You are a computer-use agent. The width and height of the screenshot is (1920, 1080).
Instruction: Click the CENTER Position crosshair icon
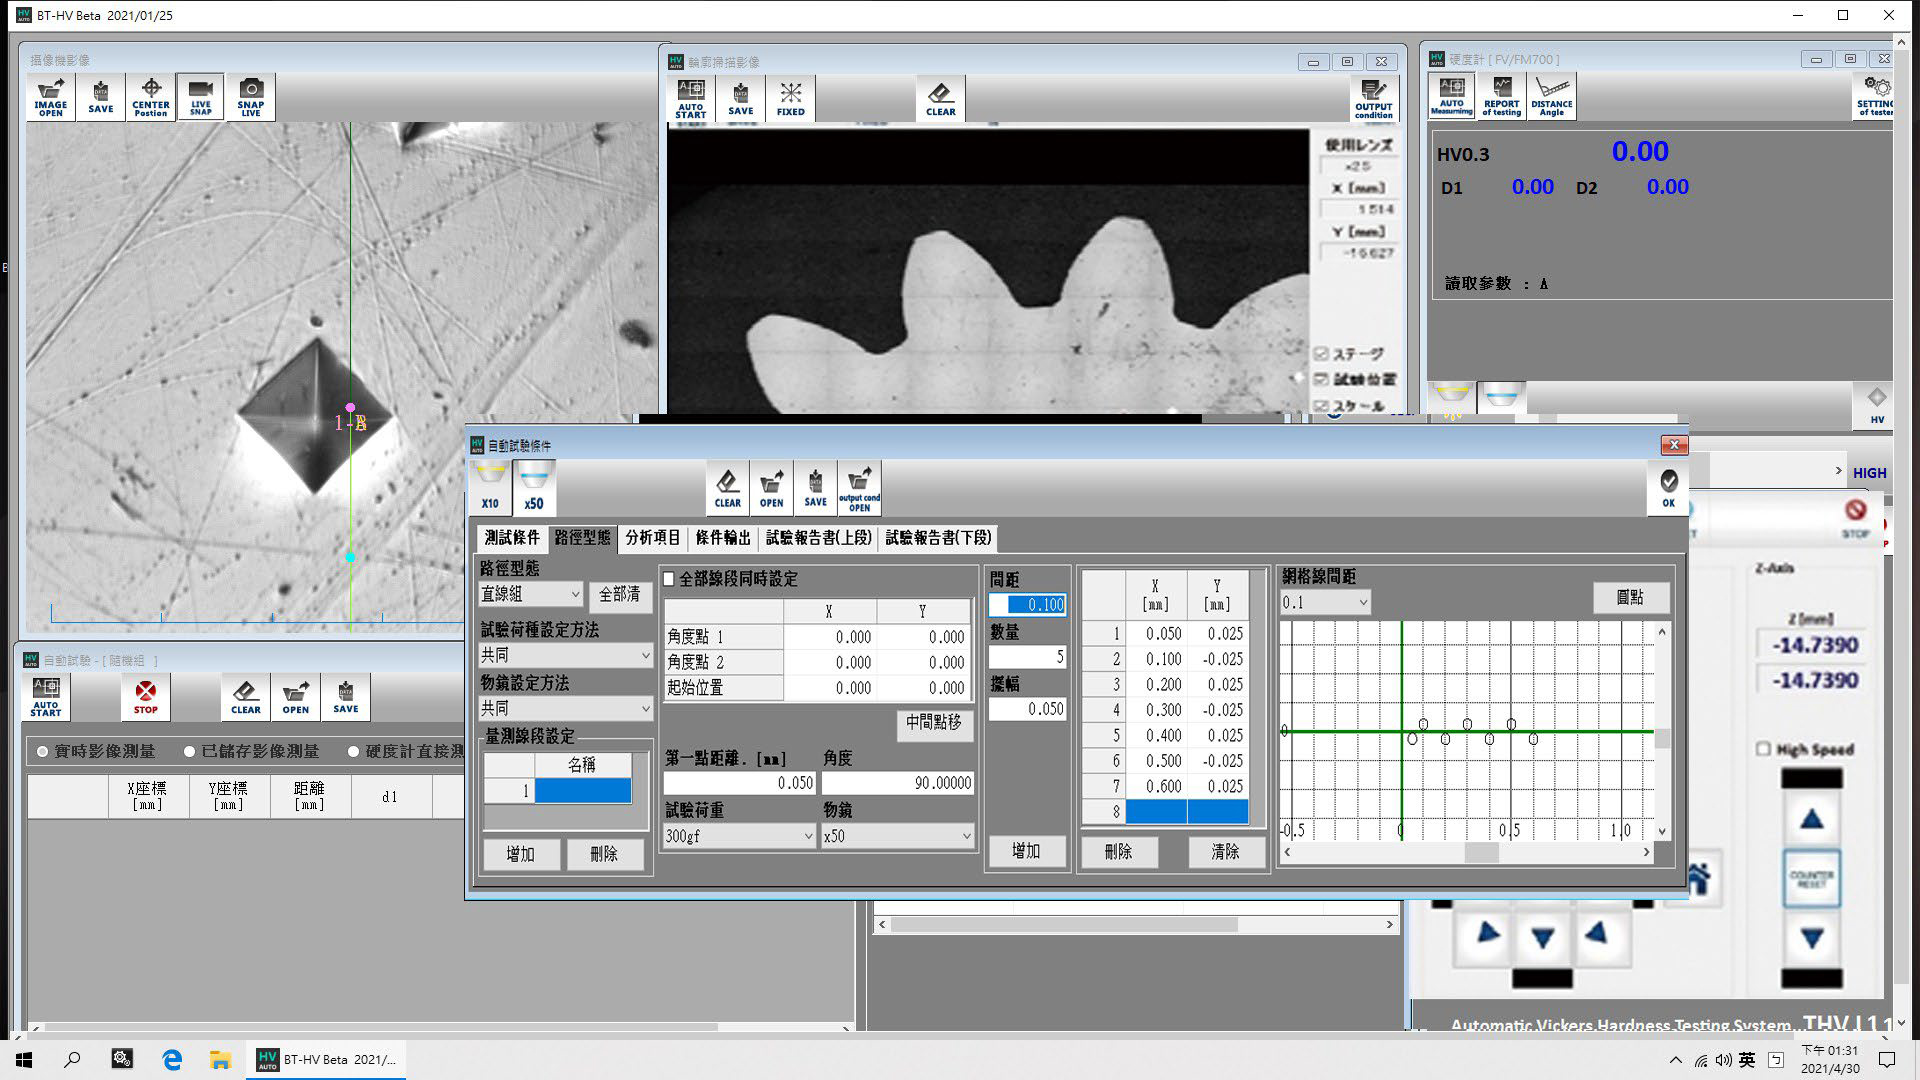(150, 97)
